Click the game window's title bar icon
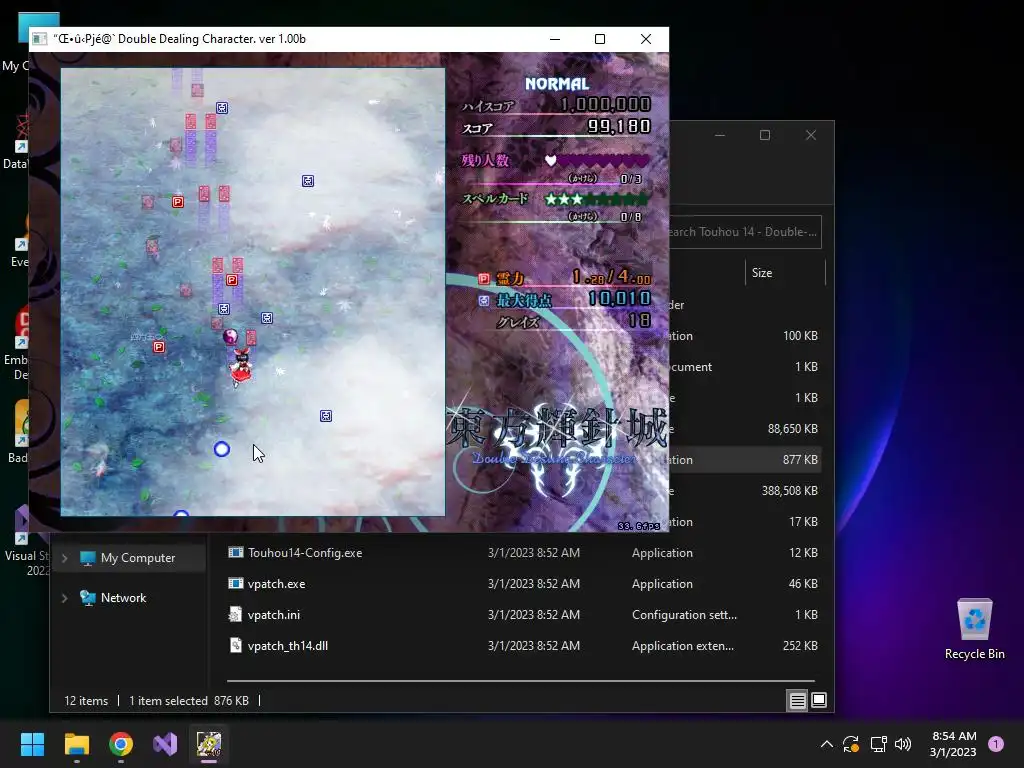1024x768 pixels. [40, 39]
